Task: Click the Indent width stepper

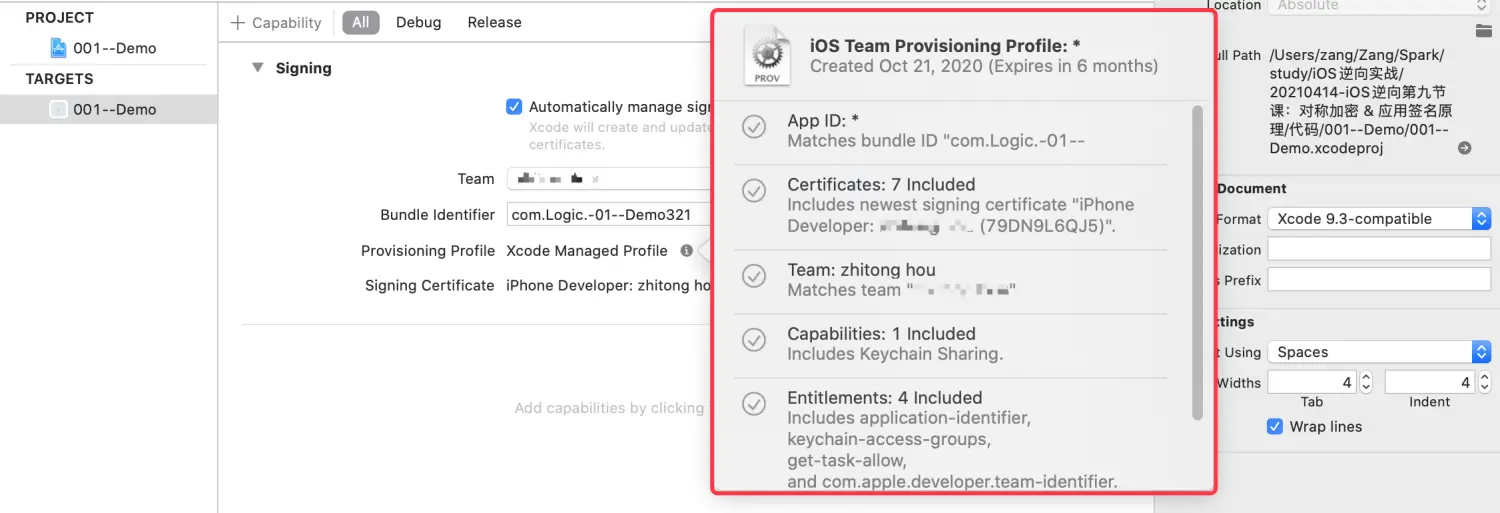Action: click(1484, 382)
